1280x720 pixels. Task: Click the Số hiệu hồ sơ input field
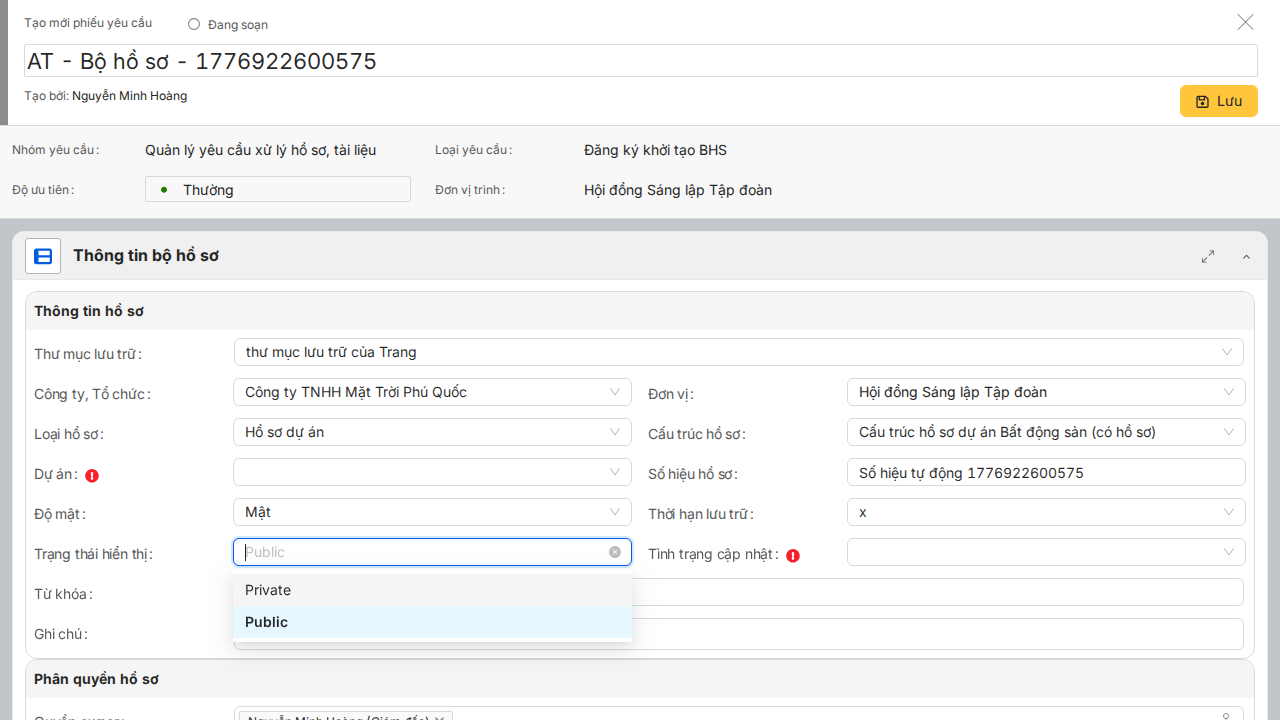point(1045,472)
